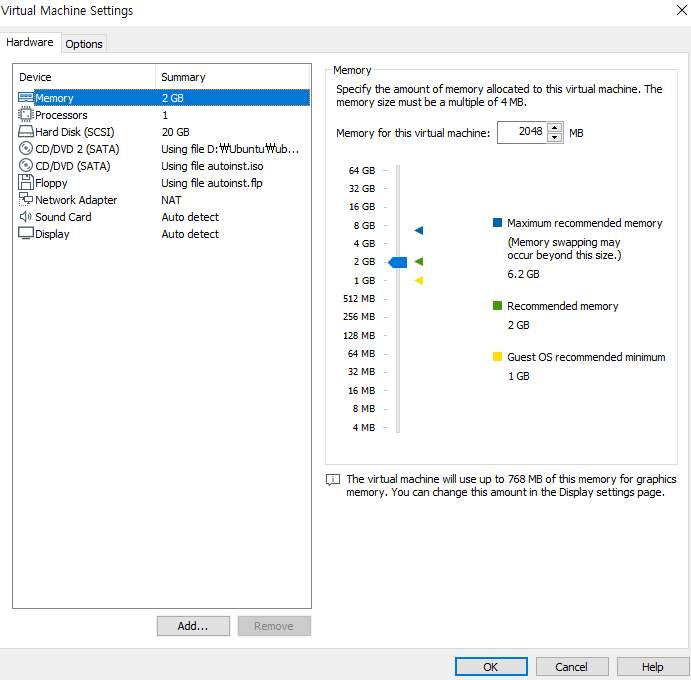Select the CD/DVD 2 (SATA) row
This screenshot has width=691, height=680.
[163, 149]
